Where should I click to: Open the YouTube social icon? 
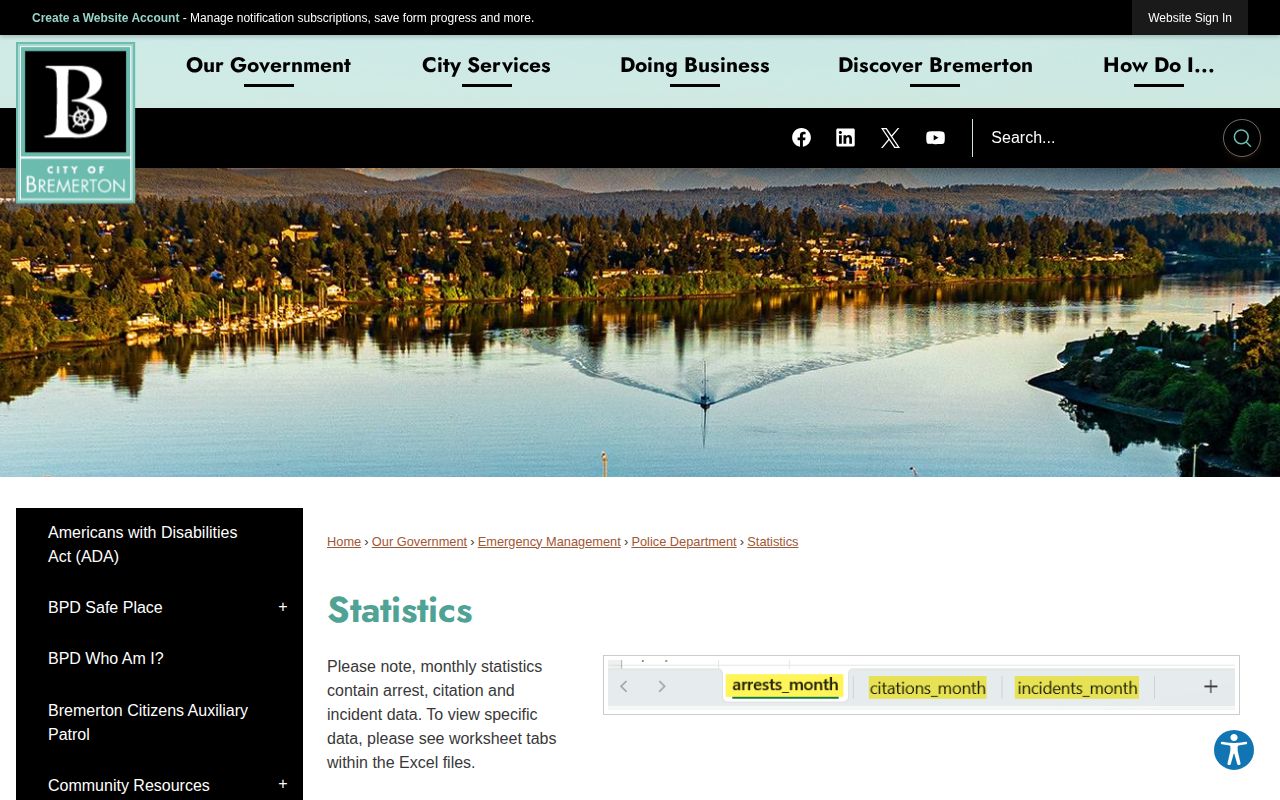[x=935, y=138]
